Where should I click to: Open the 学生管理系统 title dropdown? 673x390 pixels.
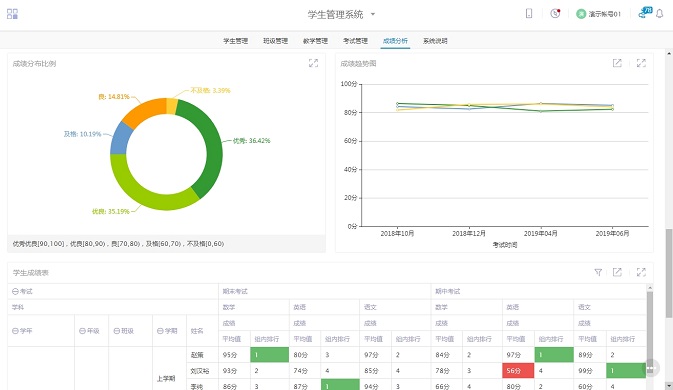click(373, 14)
